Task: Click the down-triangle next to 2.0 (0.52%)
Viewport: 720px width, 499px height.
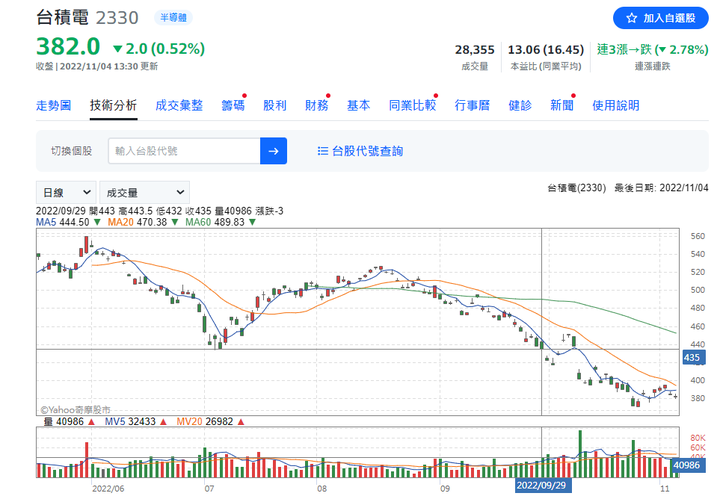Action: pos(118,49)
